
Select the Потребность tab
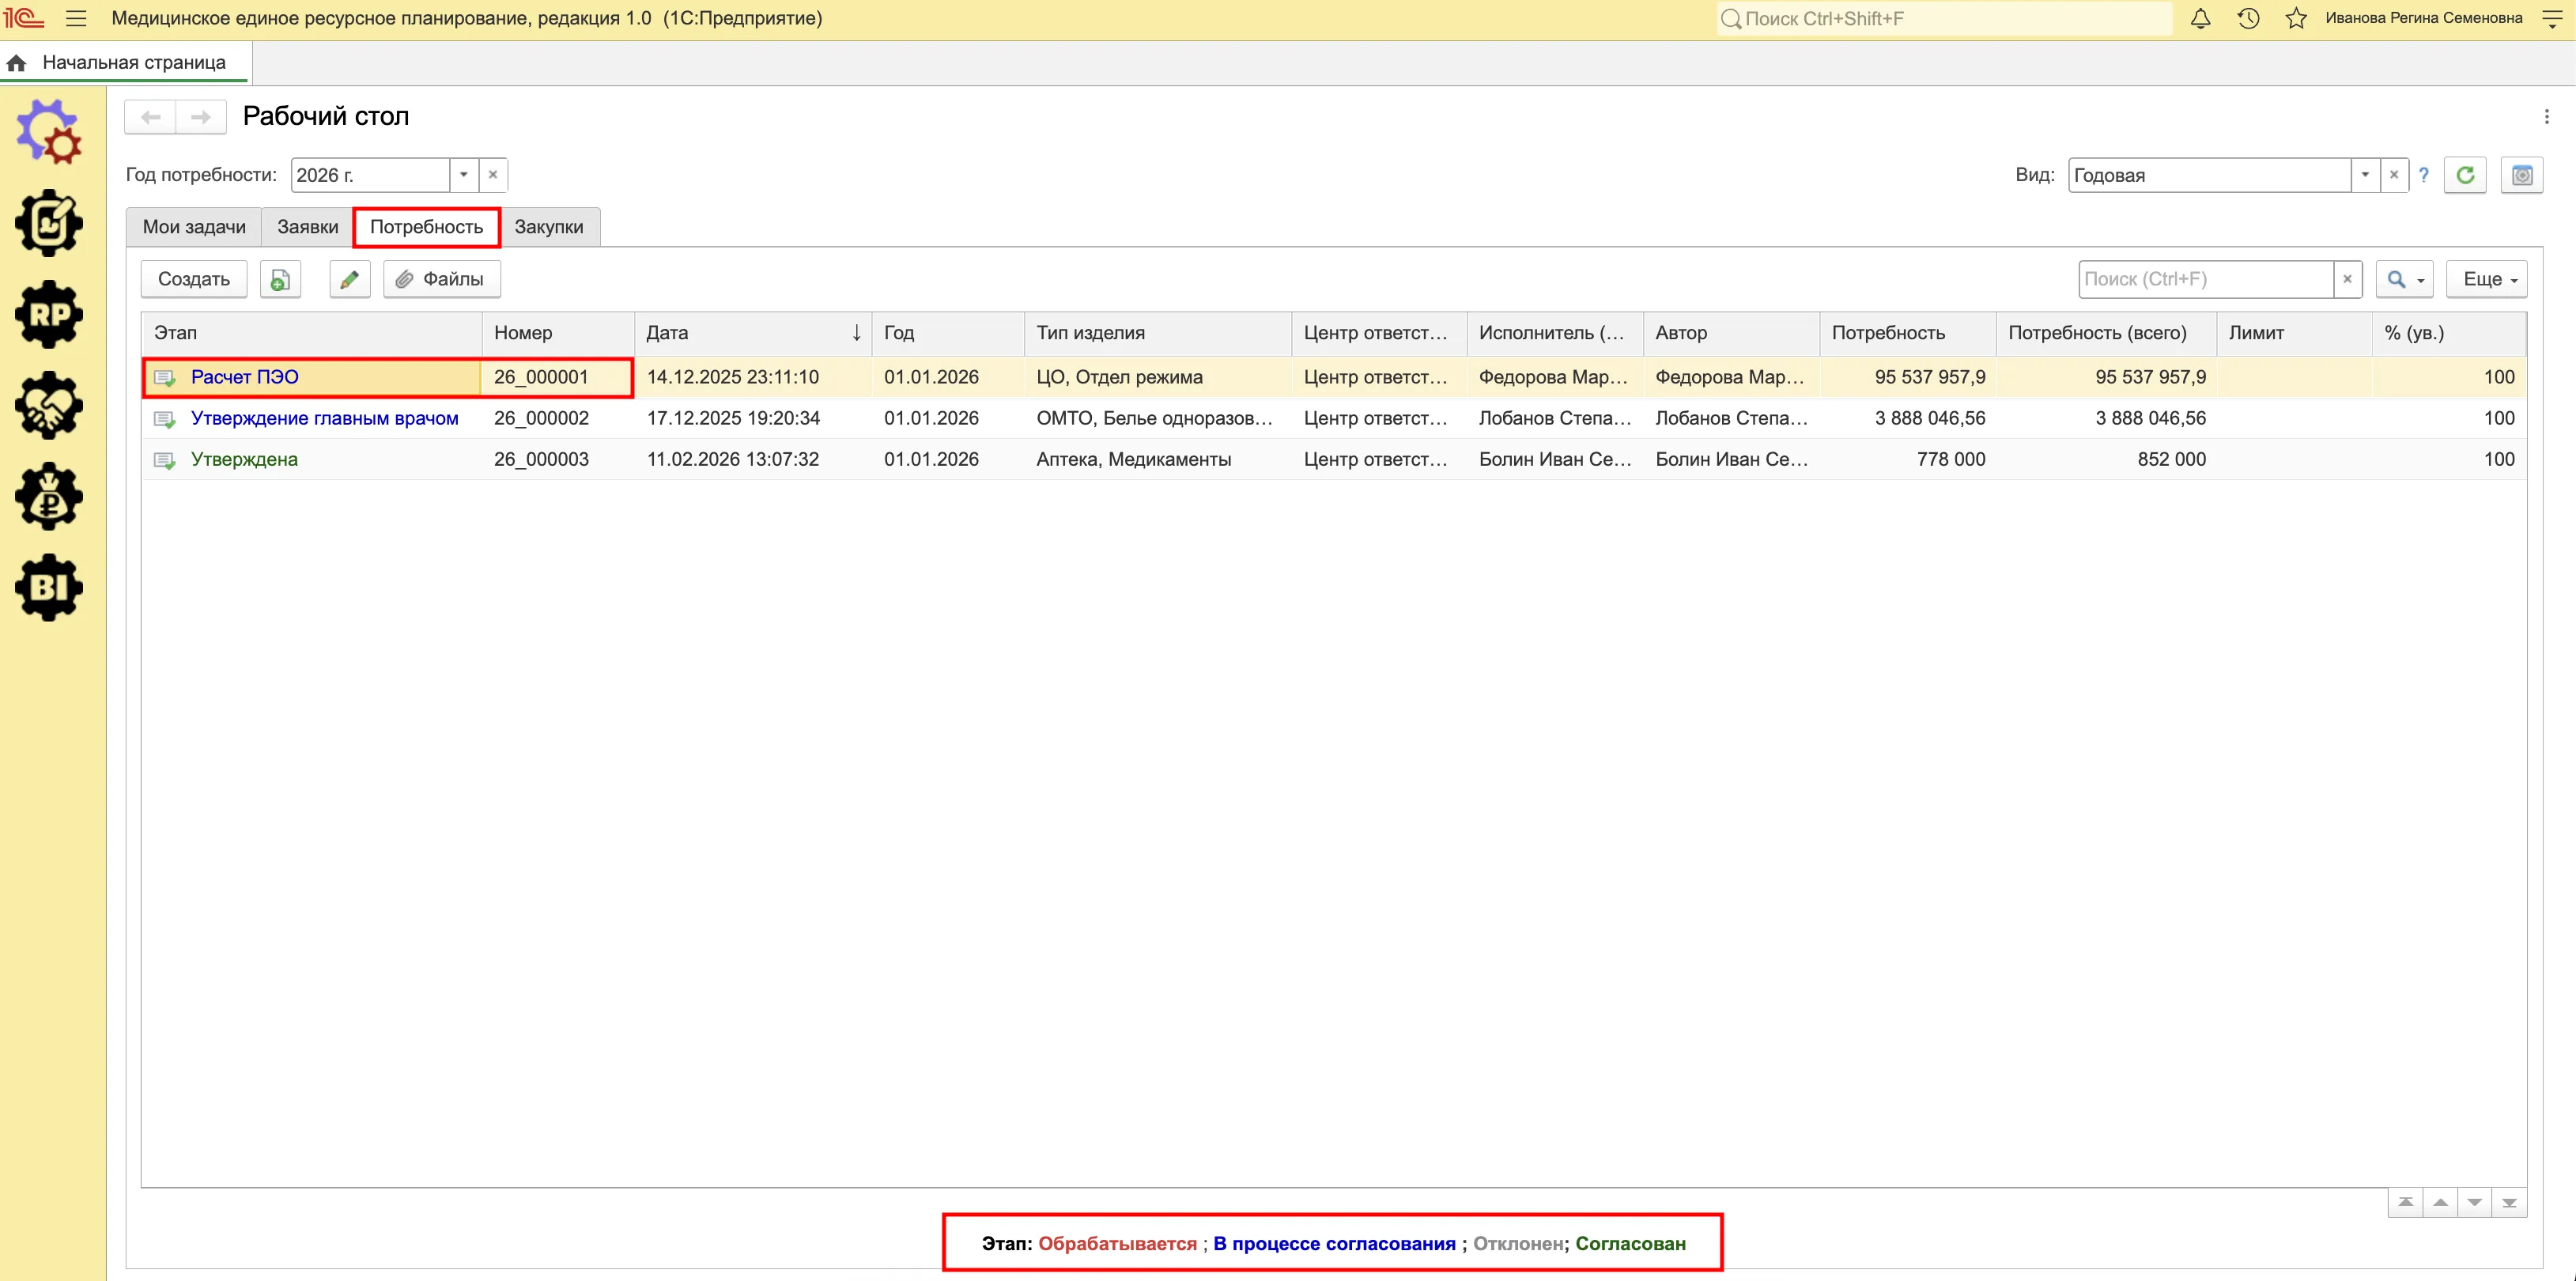point(426,227)
